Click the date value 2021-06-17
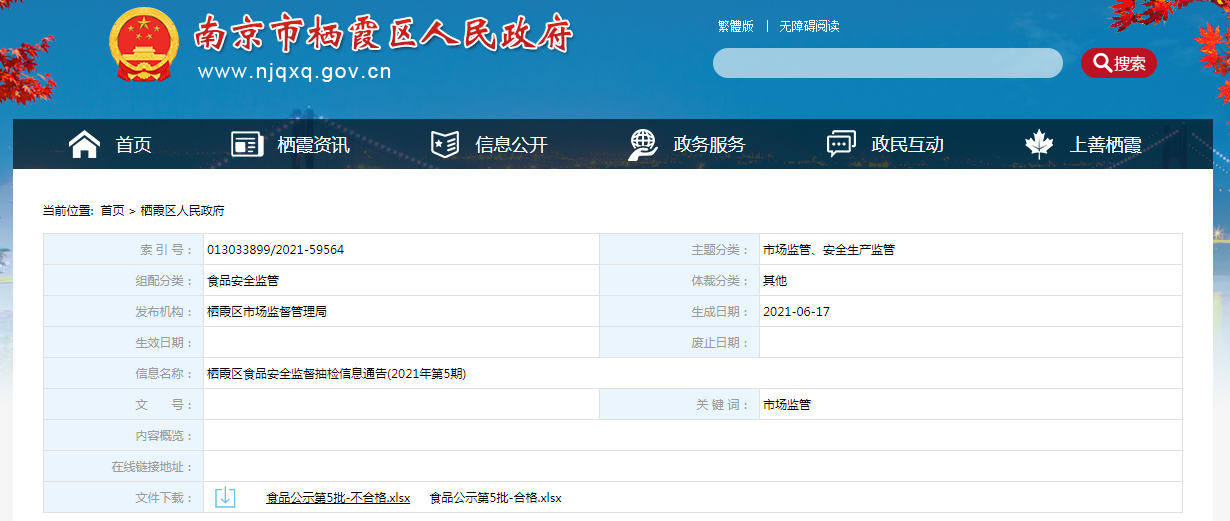Screen dimensions: 1230x521 point(796,312)
